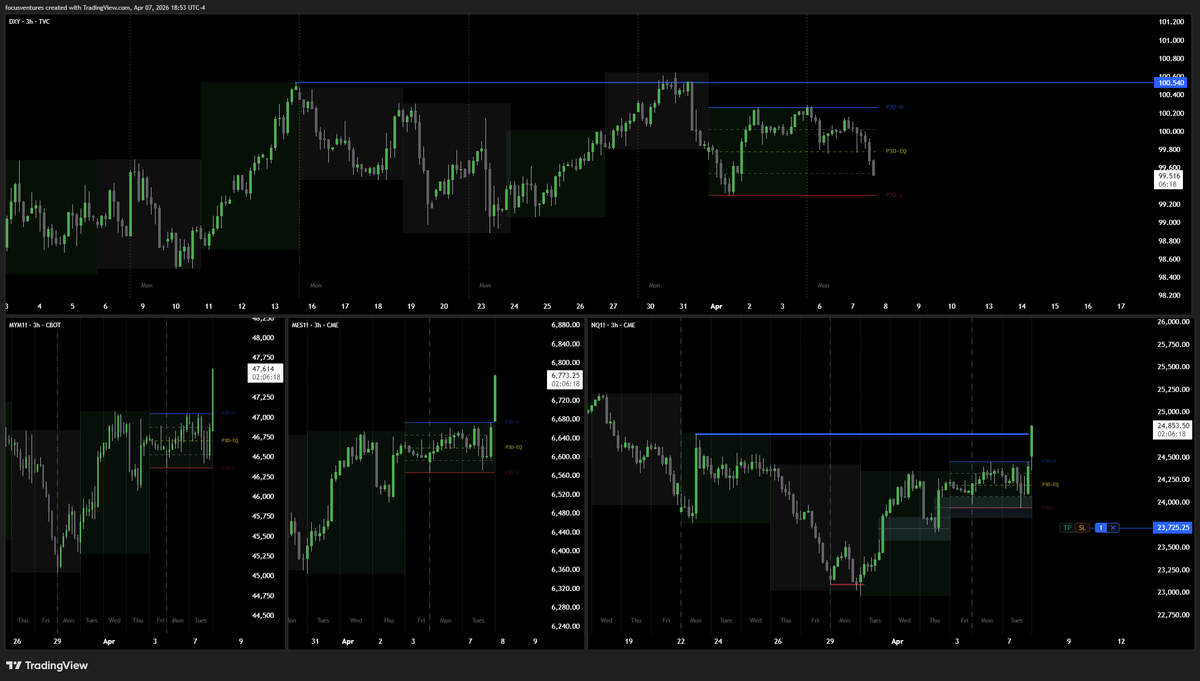Select the long blue horizontal line on NQ chart

coord(863,434)
